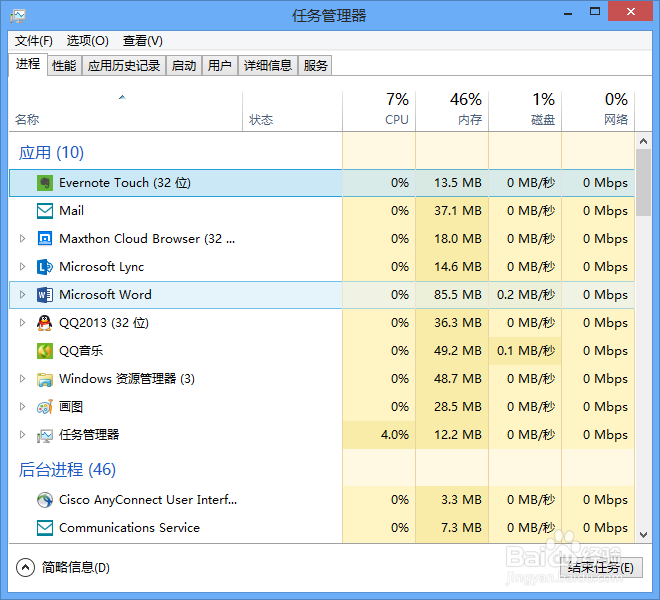Switch to the 性能 tab

[x=64, y=66]
